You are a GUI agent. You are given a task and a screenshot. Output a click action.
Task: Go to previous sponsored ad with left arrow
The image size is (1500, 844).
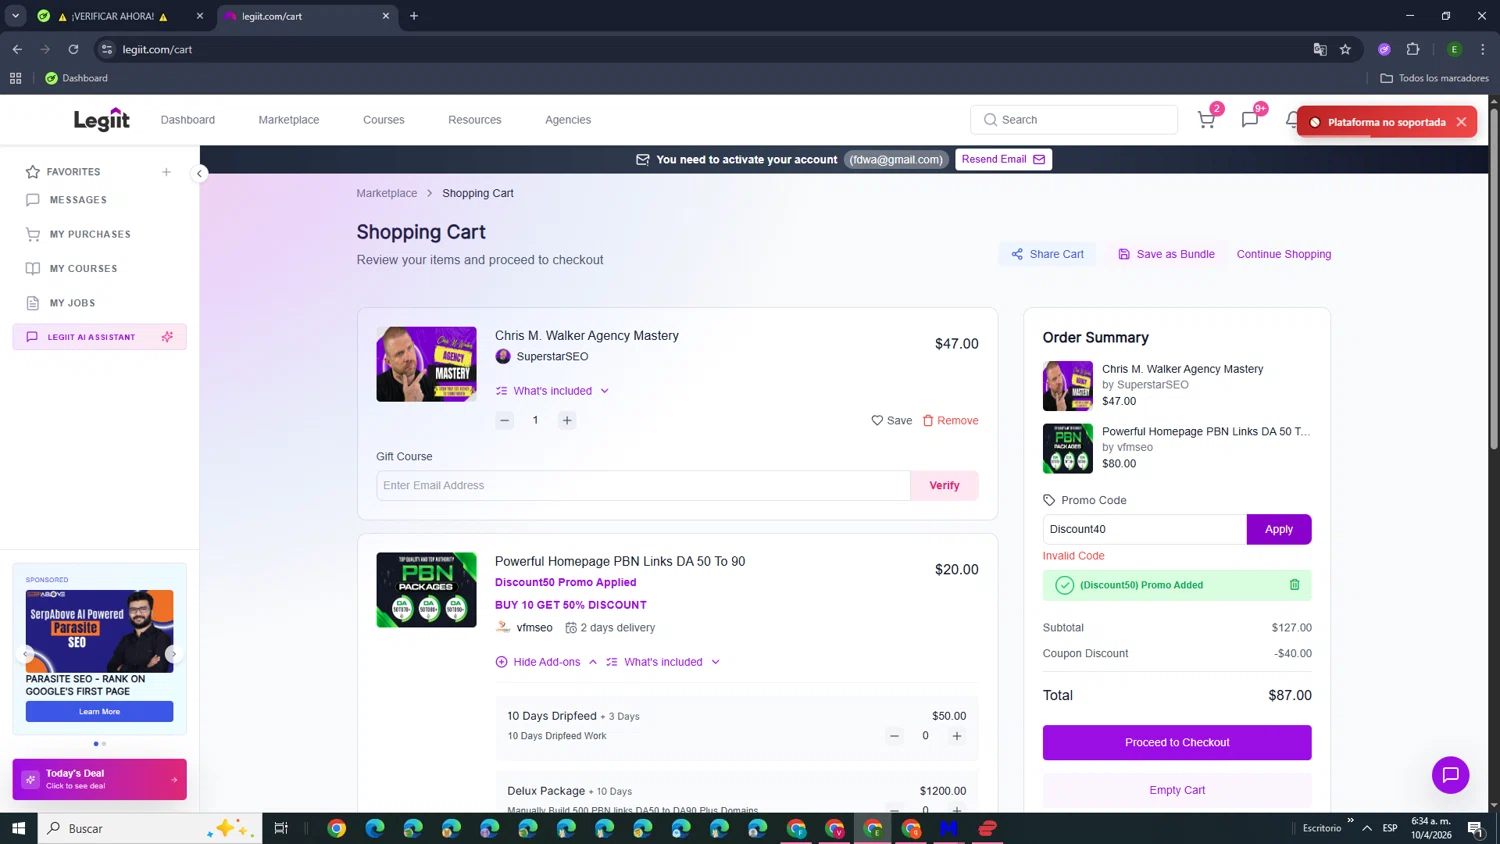pos(26,654)
